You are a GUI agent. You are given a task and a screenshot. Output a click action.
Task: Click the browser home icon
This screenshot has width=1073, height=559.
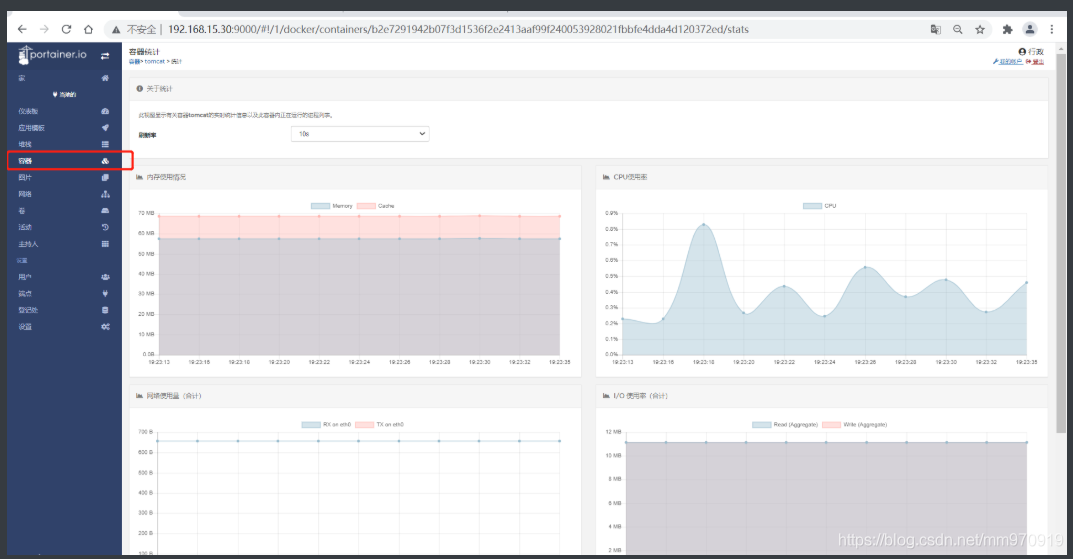pyautogui.click(x=88, y=29)
